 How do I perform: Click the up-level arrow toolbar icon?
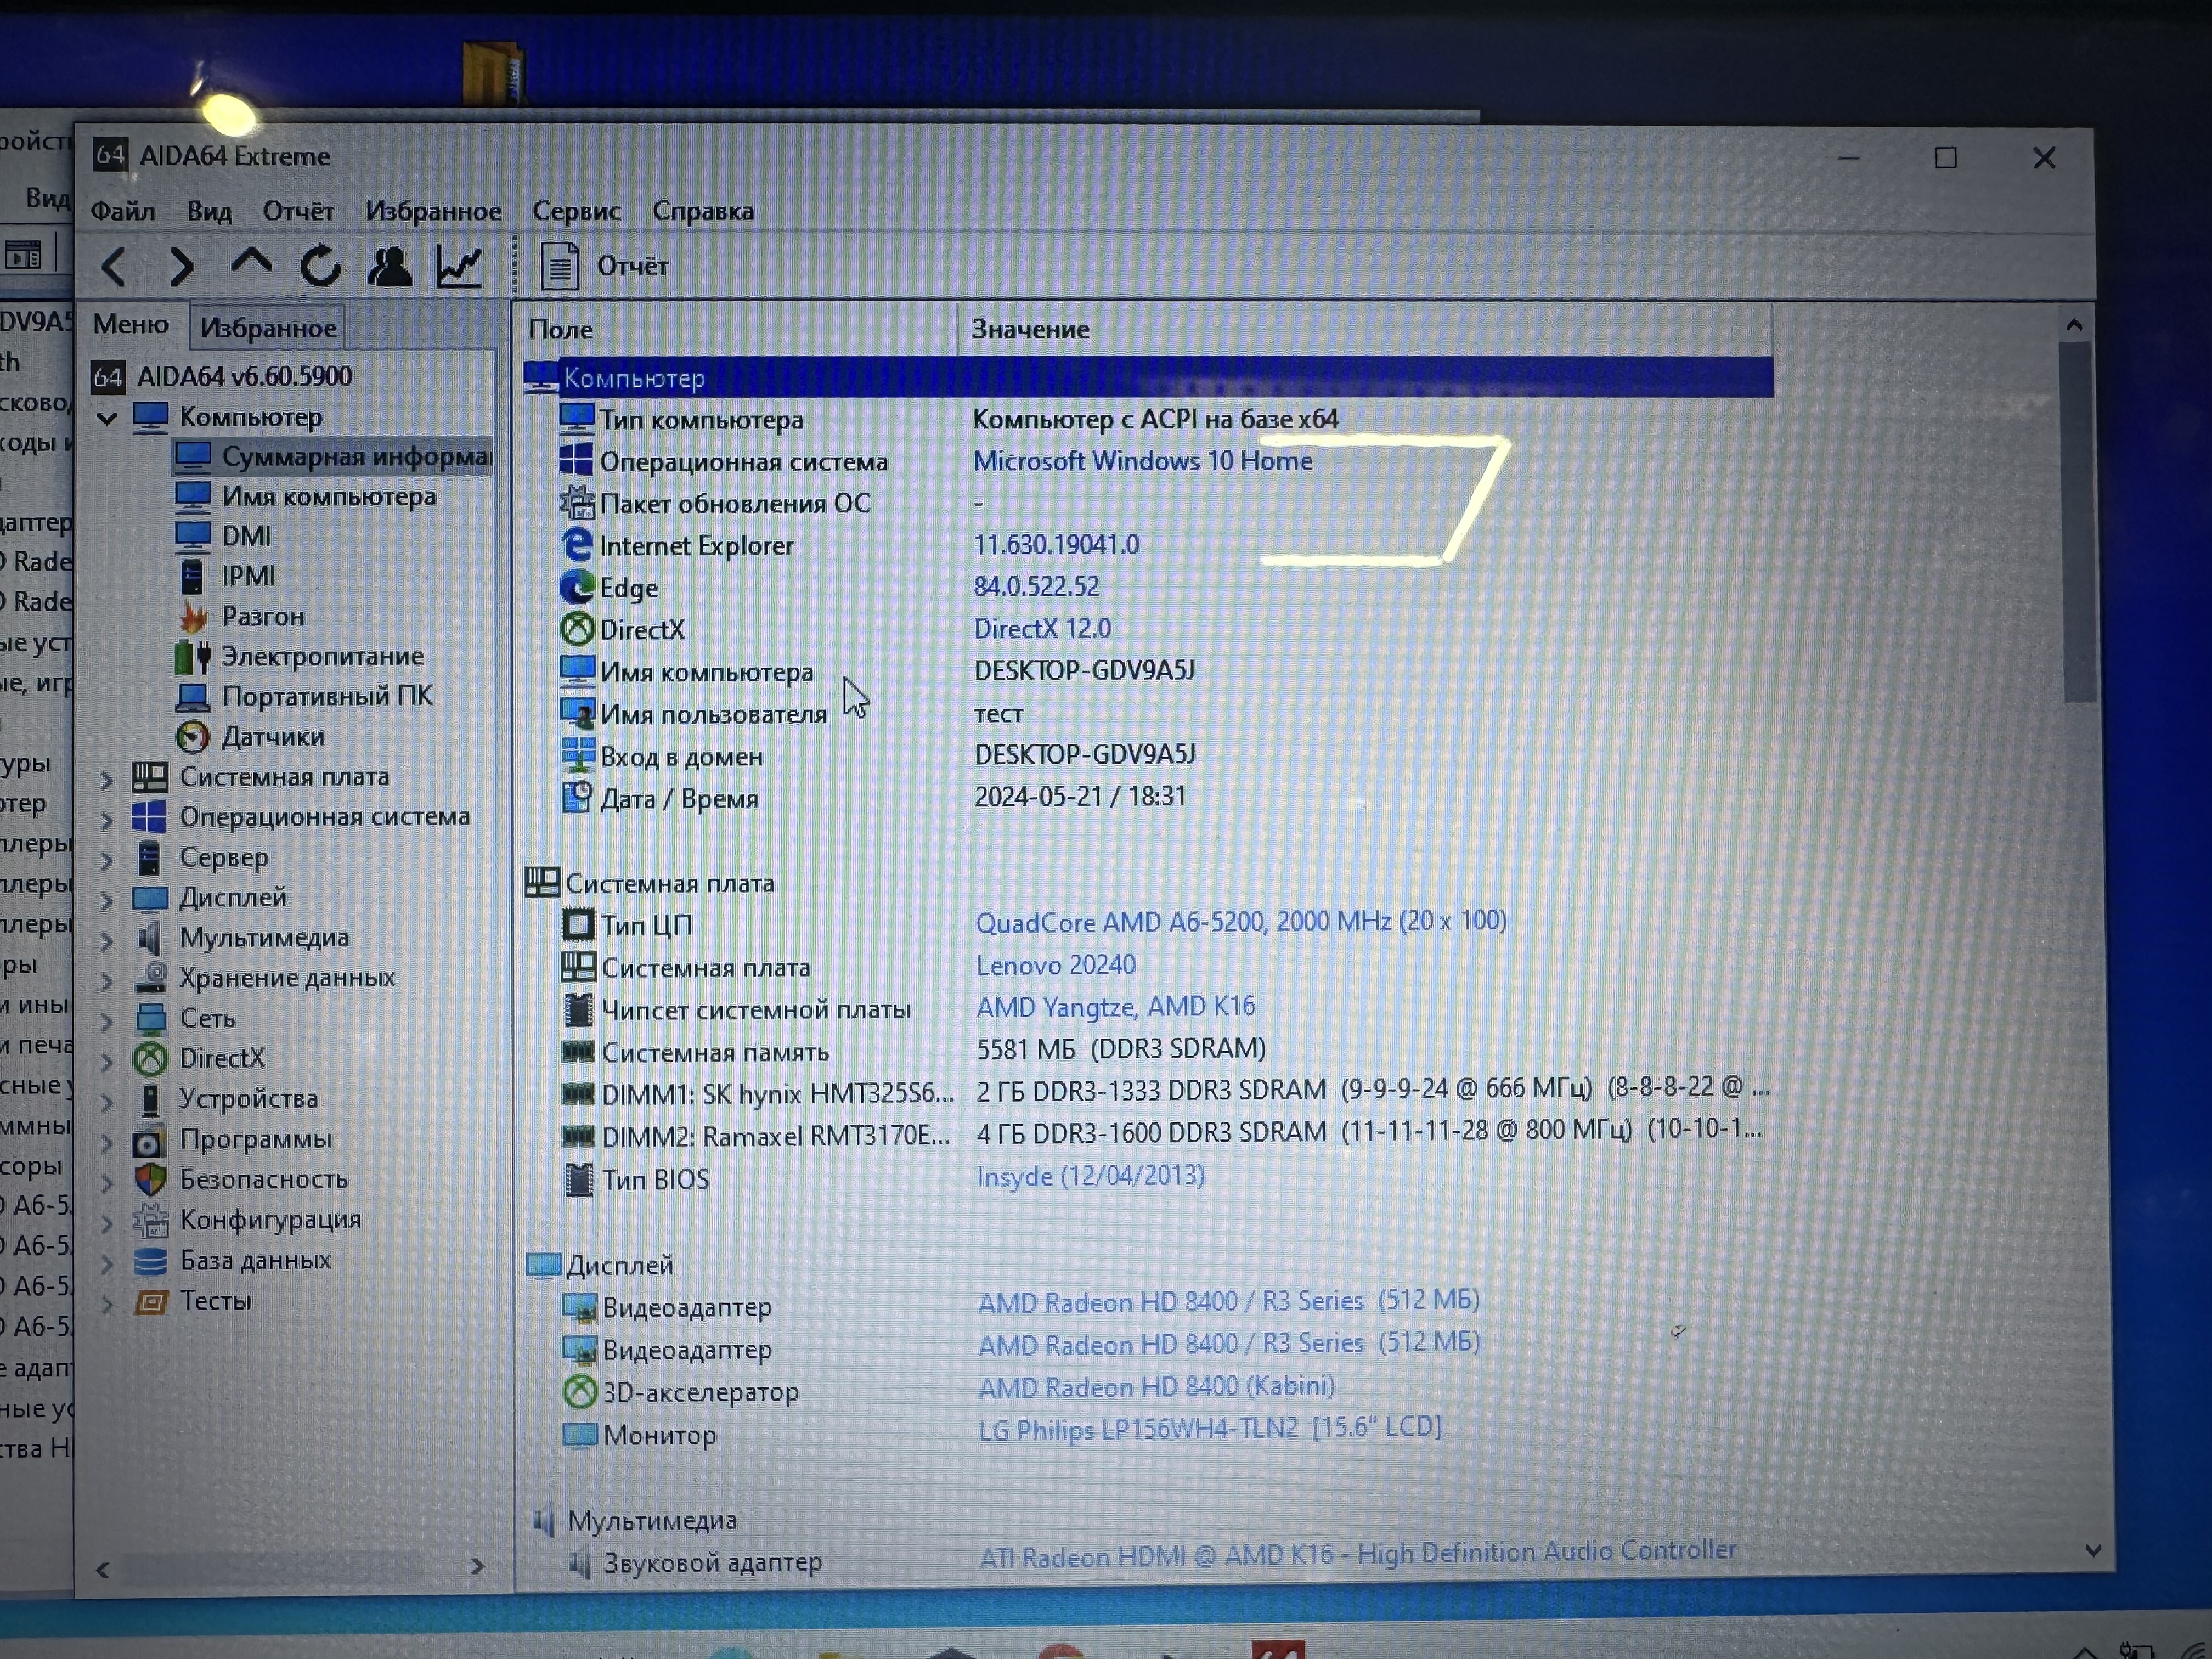(250, 263)
